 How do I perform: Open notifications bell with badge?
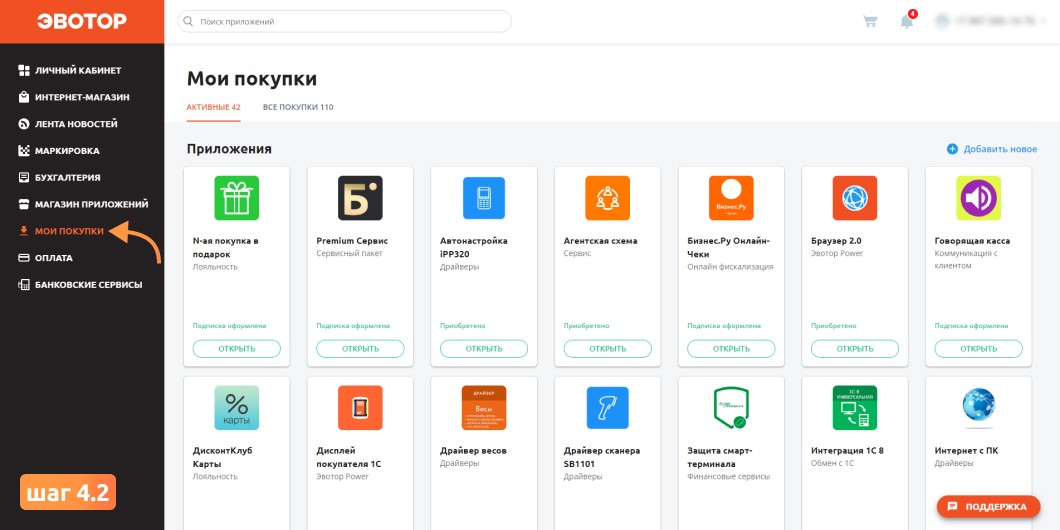pyautogui.click(x=907, y=20)
